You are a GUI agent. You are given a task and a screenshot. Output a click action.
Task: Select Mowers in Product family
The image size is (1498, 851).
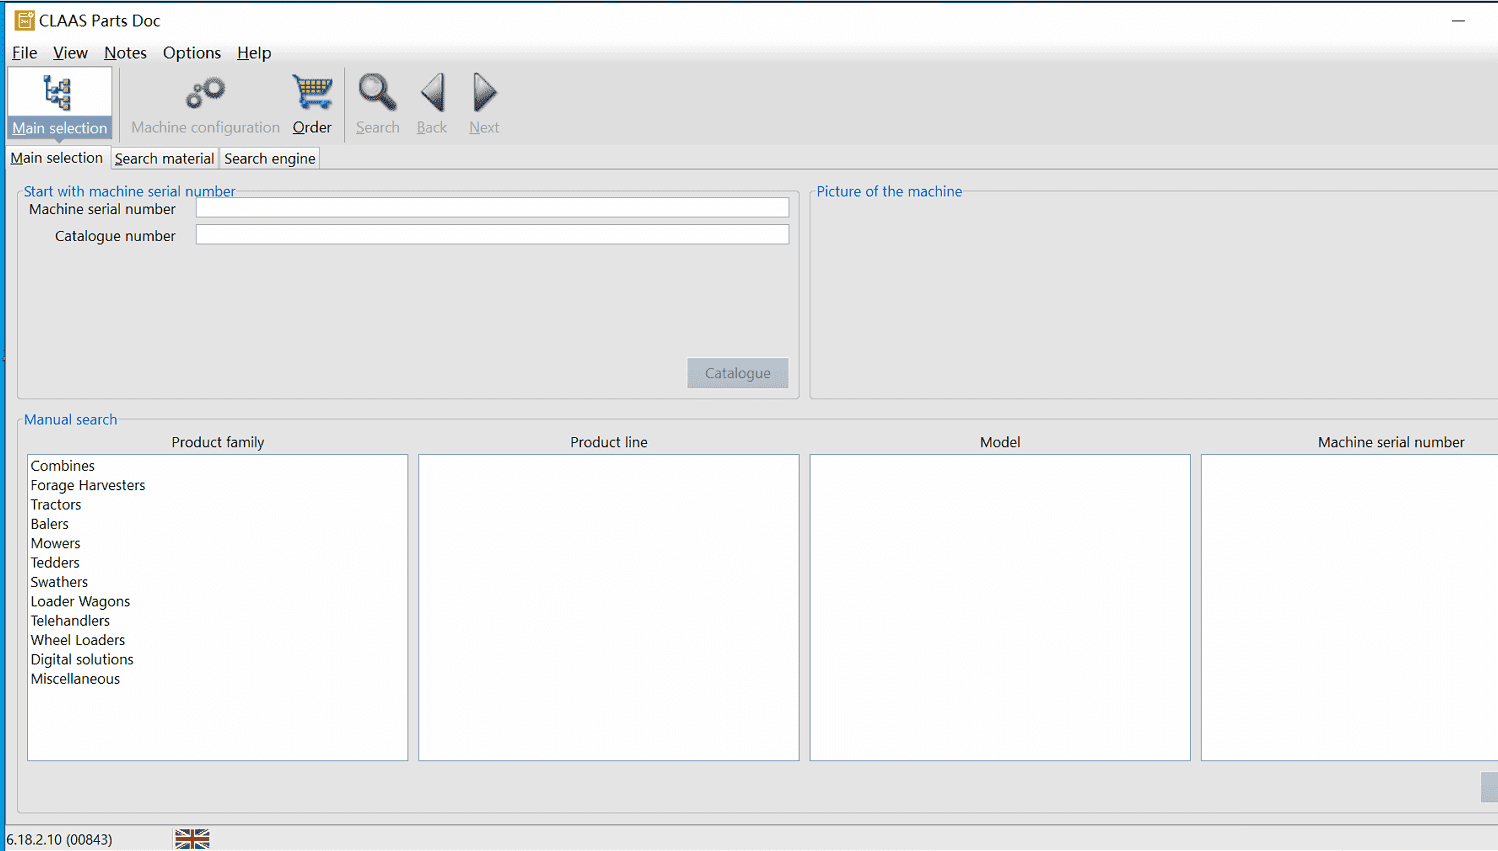[55, 543]
